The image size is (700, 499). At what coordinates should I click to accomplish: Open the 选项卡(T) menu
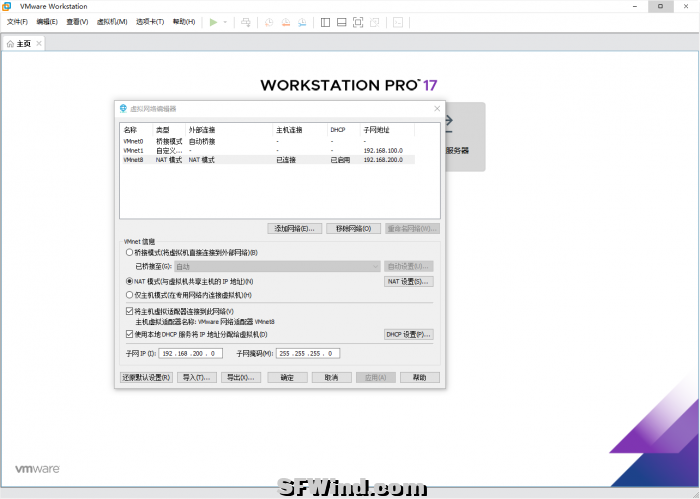(150, 21)
